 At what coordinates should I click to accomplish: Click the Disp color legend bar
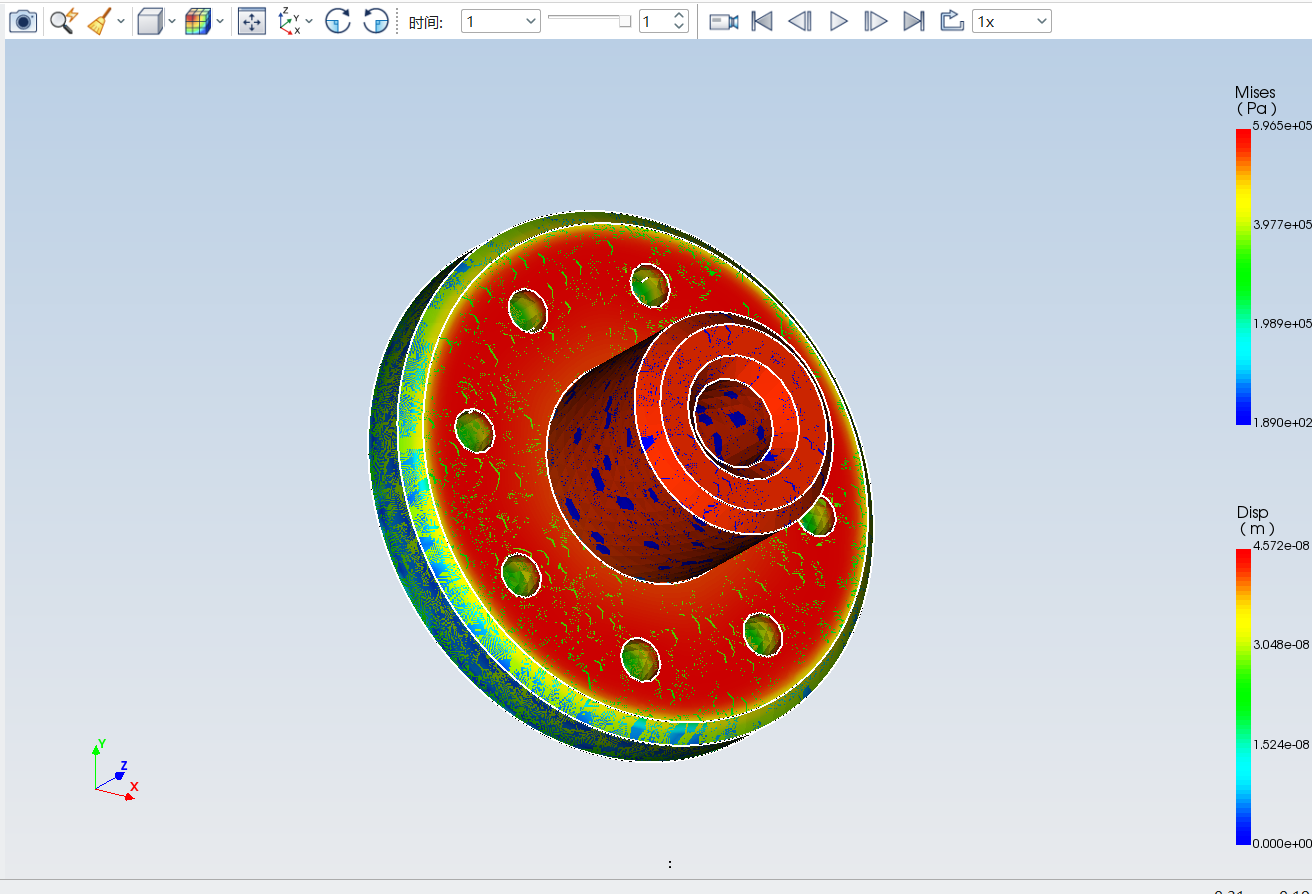tap(1243, 697)
